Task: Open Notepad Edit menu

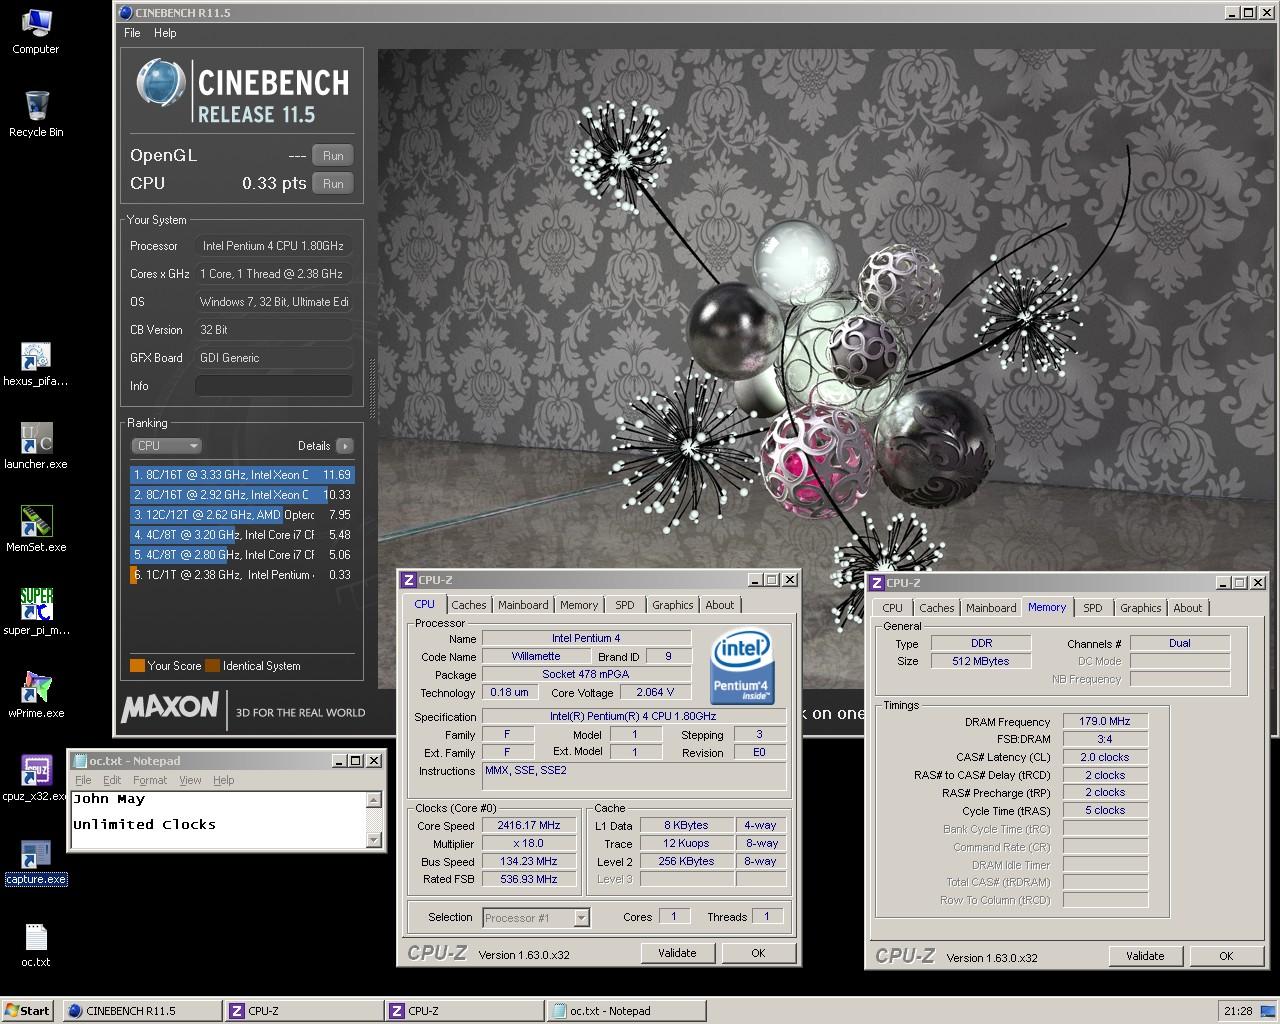Action: [x=112, y=780]
